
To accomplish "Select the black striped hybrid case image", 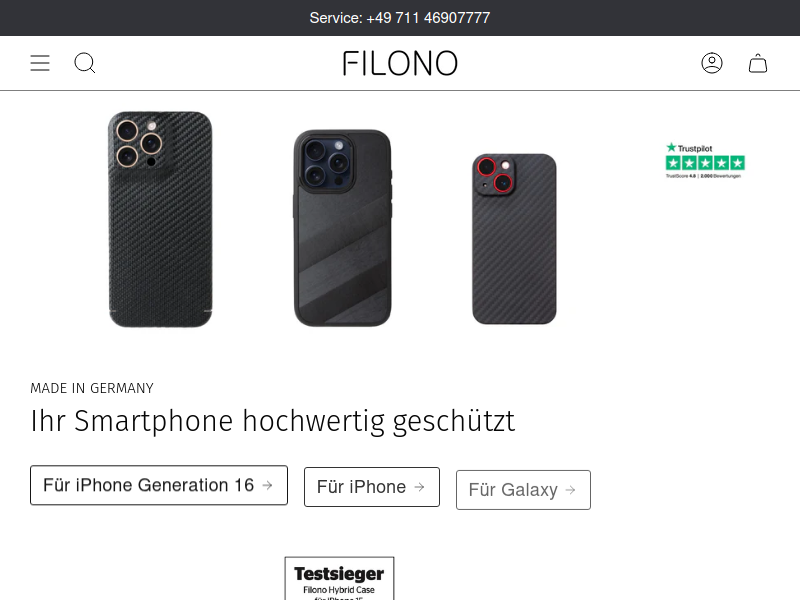I will (343, 228).
